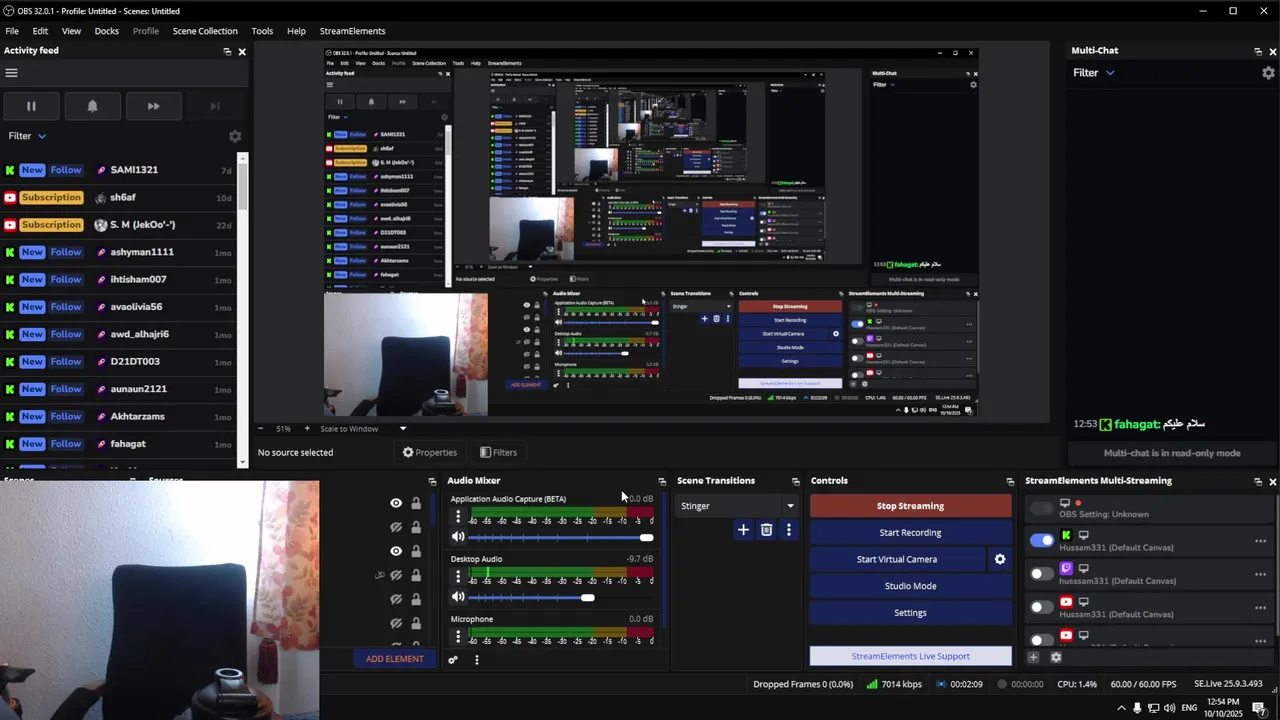Adjust Desktop Audio volume slider
Screen dimensions: 1280x720
click(x=561, y=598)
